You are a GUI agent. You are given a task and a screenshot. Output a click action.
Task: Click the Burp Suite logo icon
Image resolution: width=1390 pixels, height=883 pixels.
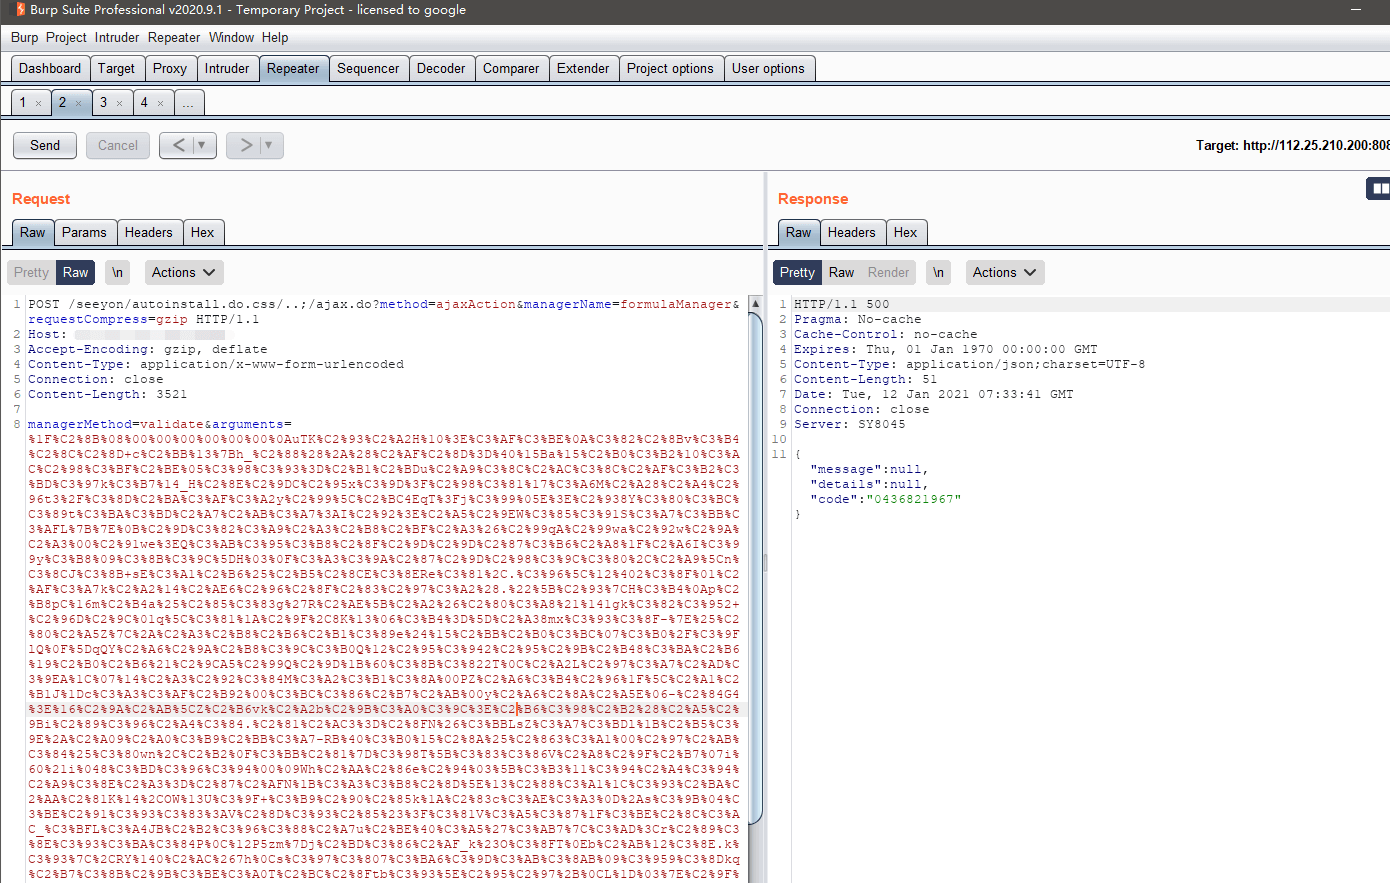(x=19, y=10)
